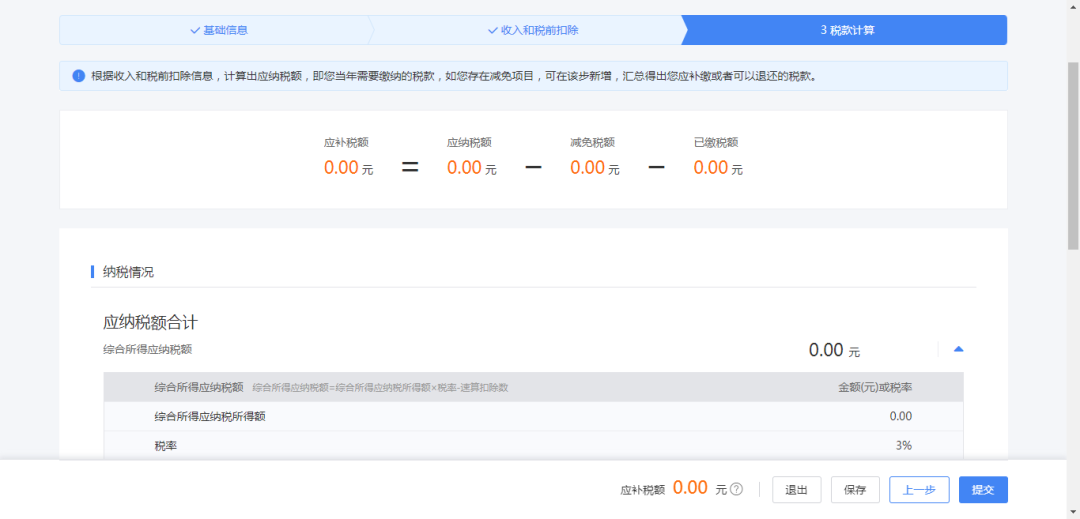Click the 上一步 button
The image size is (1080, 519).
(x=919, y=489)
